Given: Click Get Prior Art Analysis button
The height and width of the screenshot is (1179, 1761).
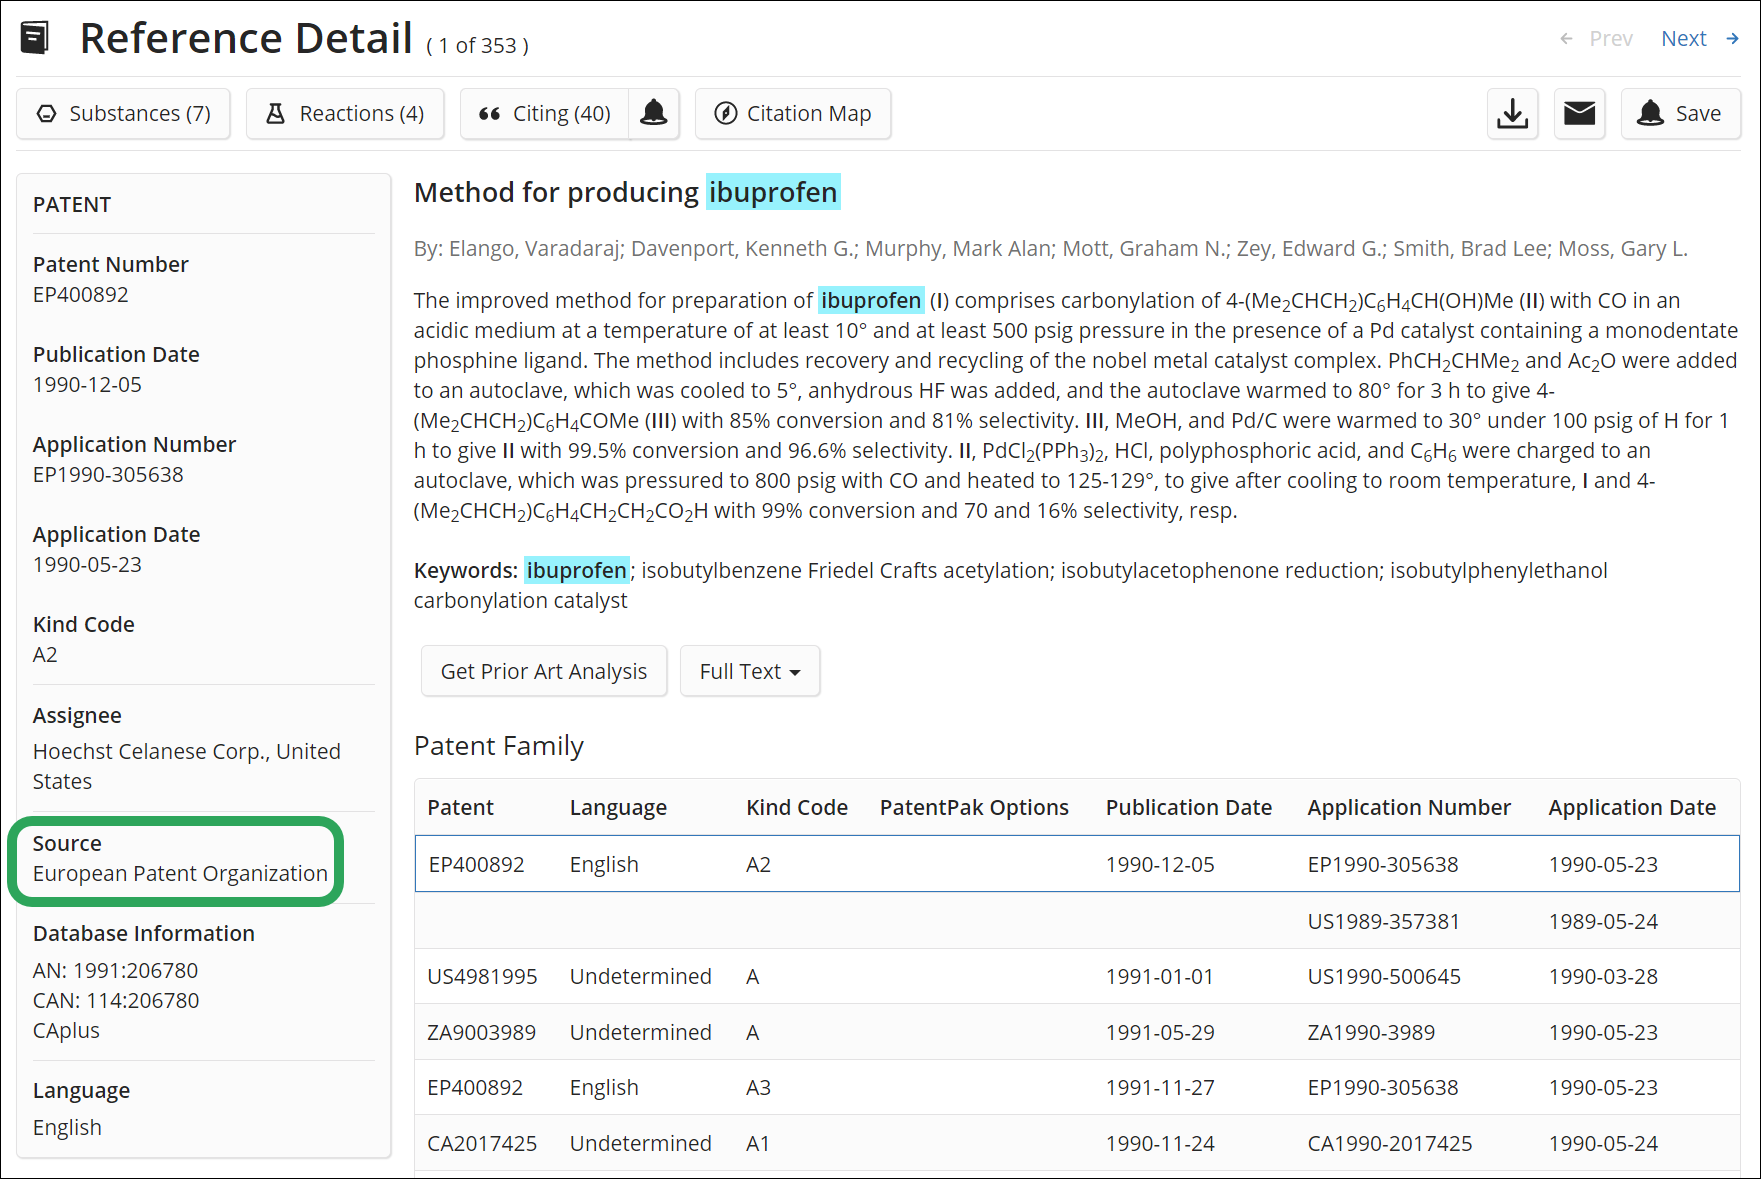Looking at the screenshot, I should (x=544, y=671).
